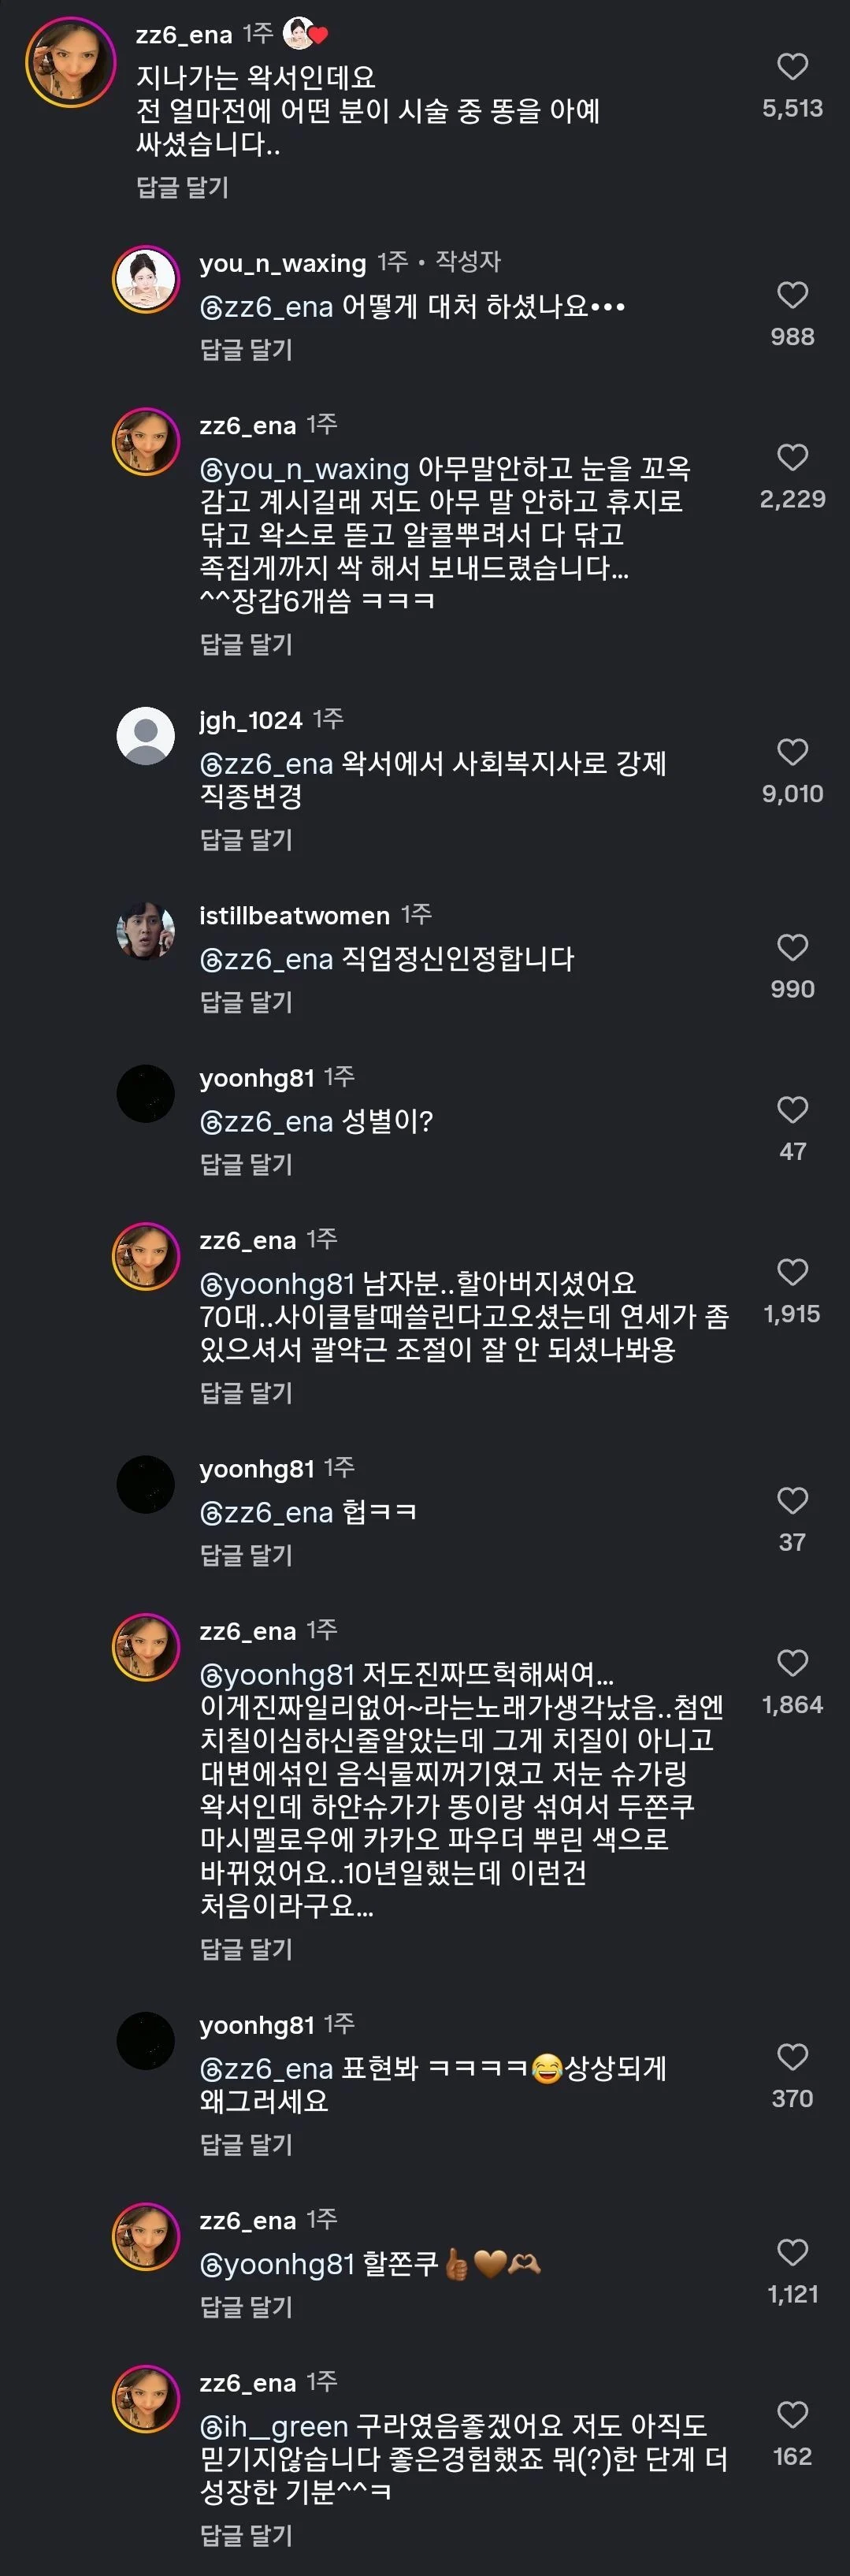Like the long reply with 1,864 likes
The image size is (850, 2576).
click(x=792, y=1663)
